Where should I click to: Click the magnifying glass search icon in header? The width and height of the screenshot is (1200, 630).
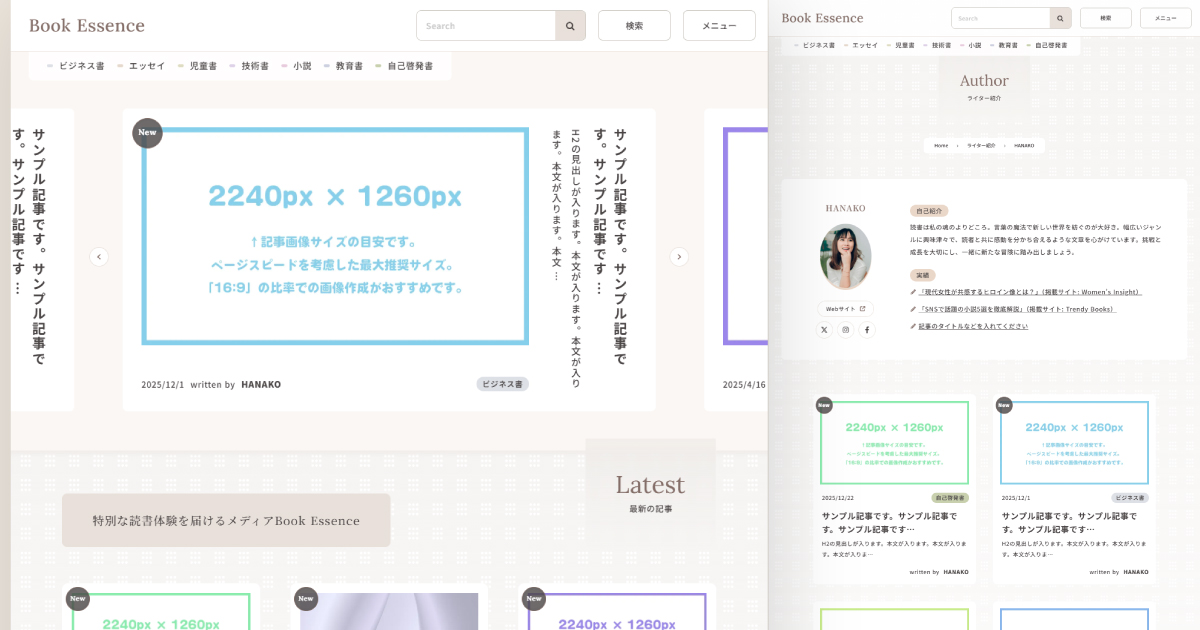570,25
